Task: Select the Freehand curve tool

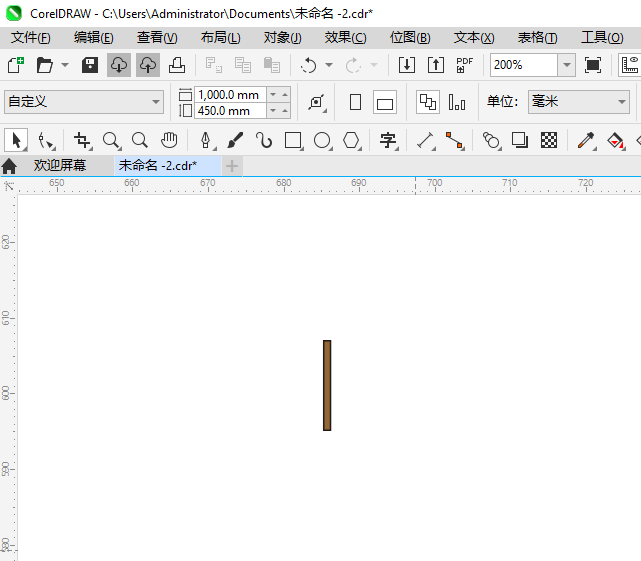Action: coord(264,141)
